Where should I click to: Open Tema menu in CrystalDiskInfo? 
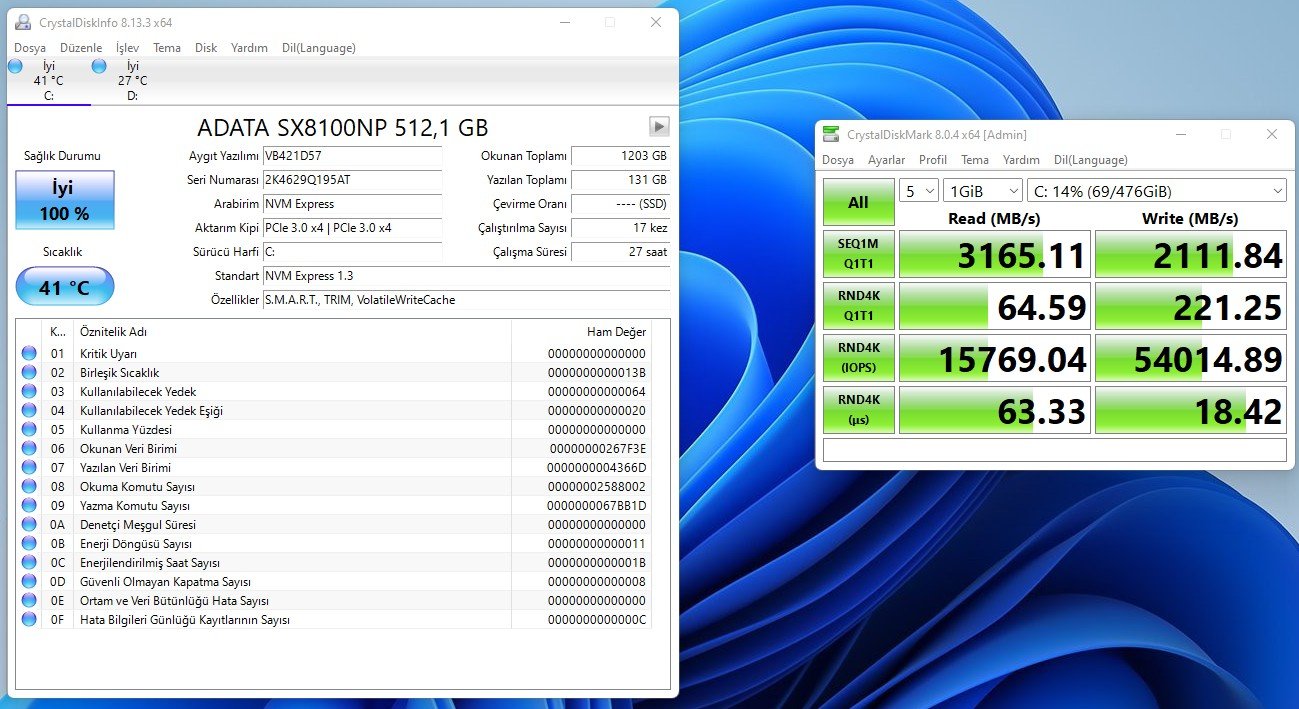(x=167, y=48)
